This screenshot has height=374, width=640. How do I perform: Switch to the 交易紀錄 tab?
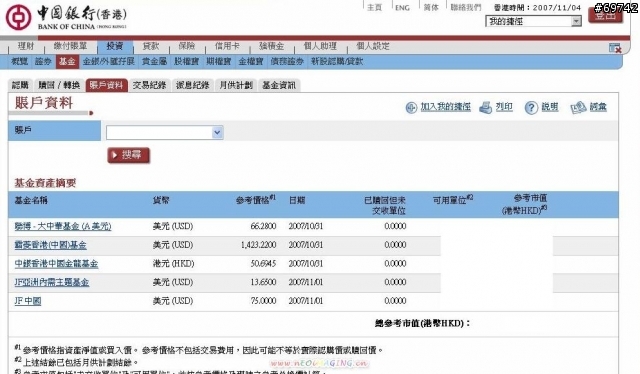(149, 85)
